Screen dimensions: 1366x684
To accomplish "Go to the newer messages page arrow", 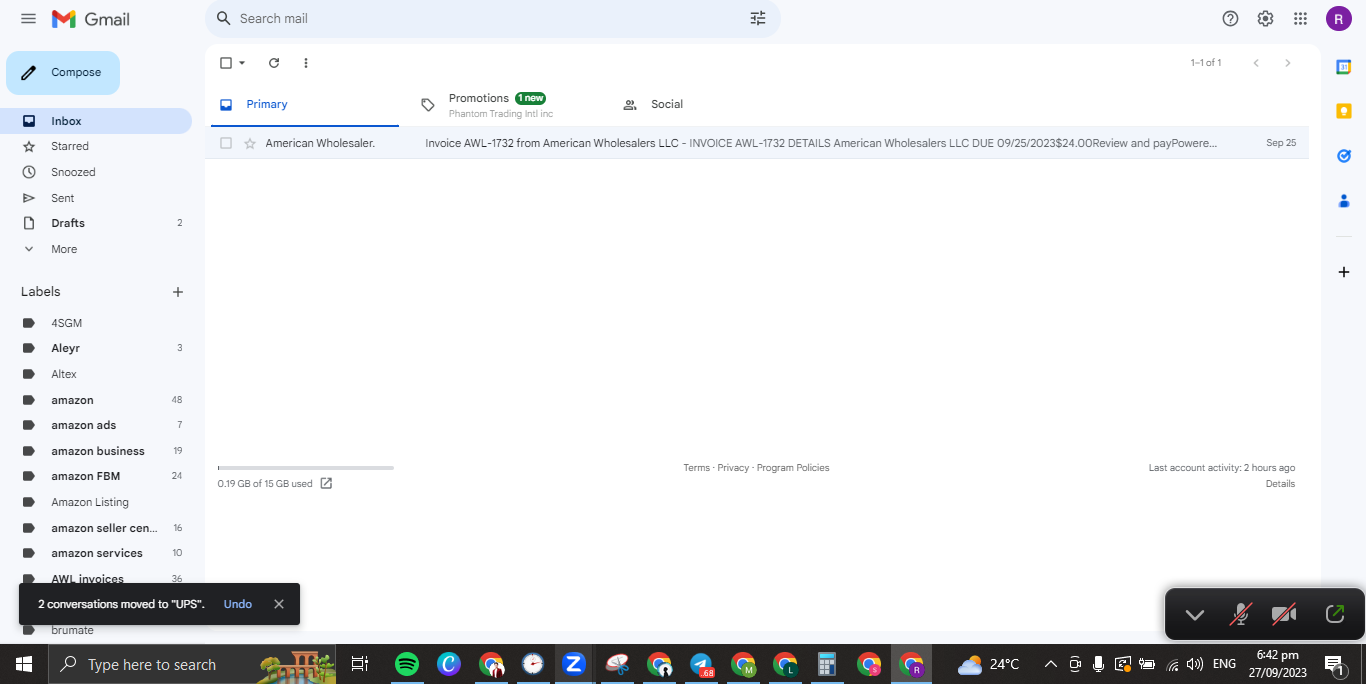I will [1256, 63].
